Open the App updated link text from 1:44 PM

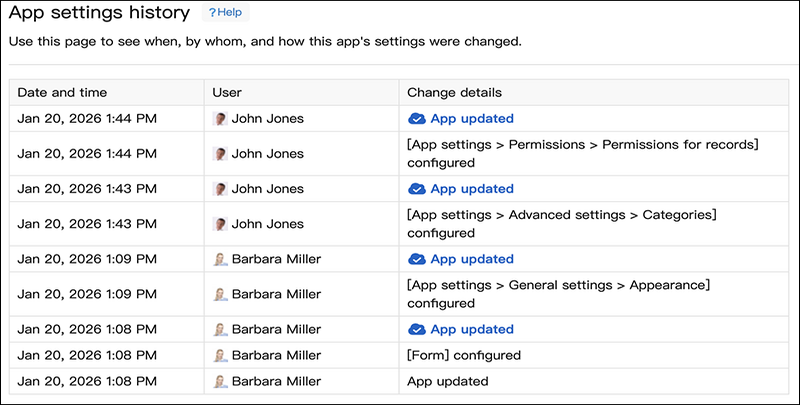coord(472,118)
